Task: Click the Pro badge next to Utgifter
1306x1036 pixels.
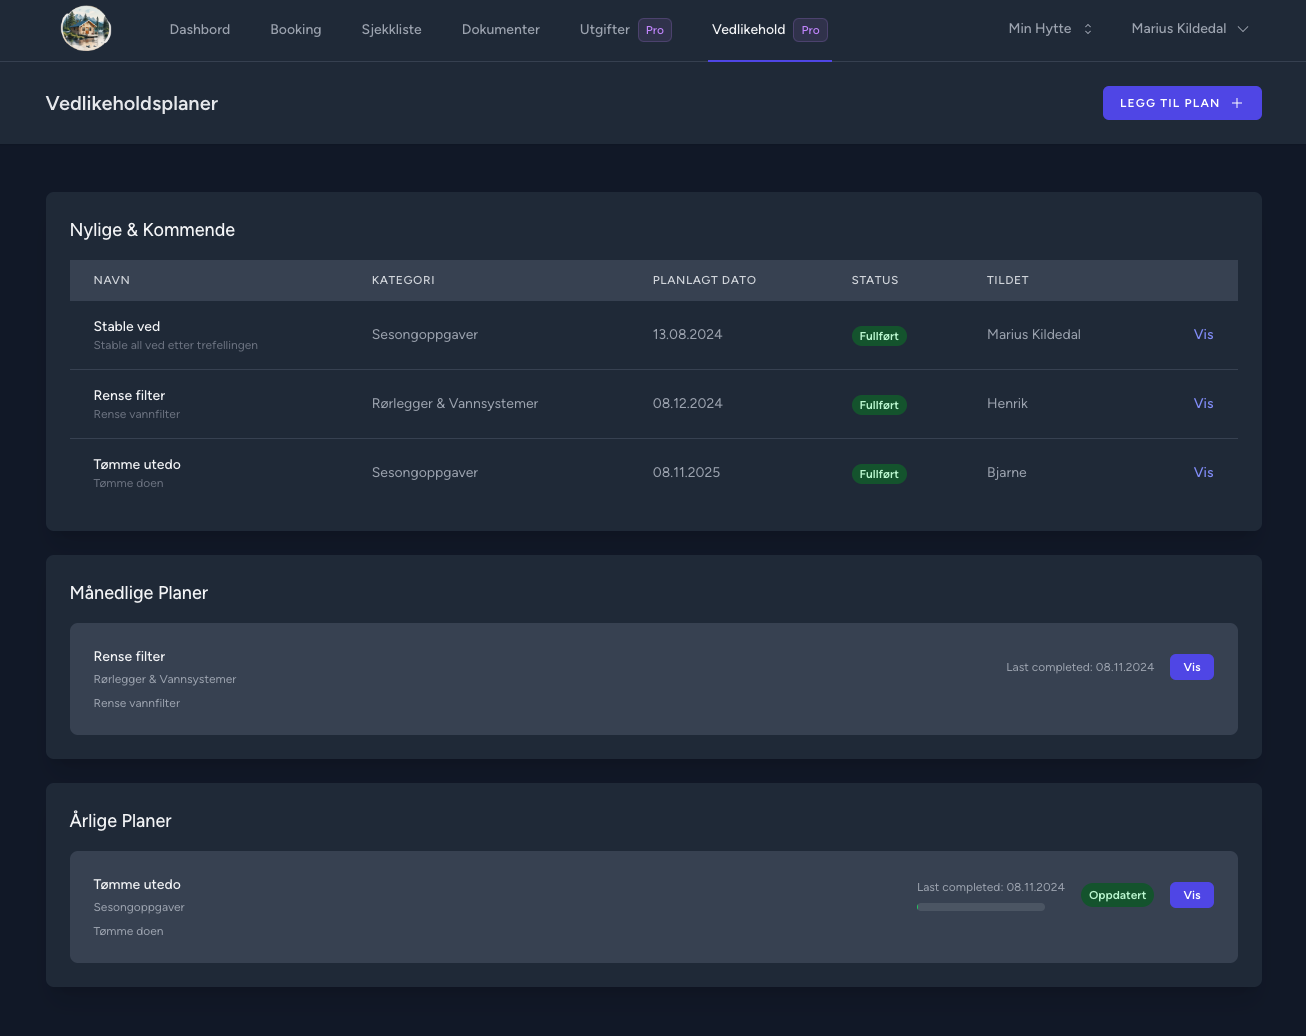Action: [x=655, y=30]
